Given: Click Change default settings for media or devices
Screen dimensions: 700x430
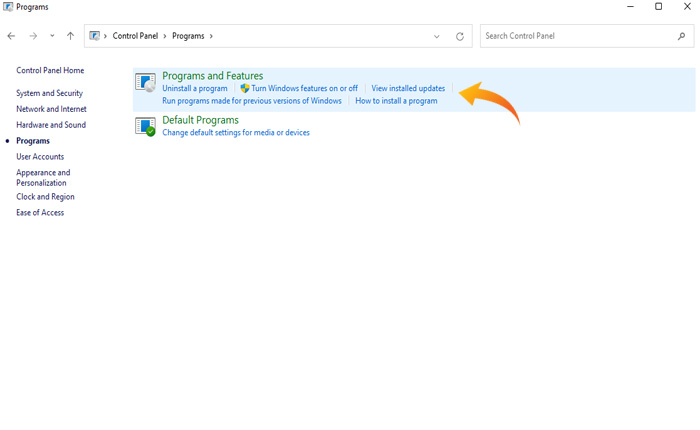Looking at the screenshot, I should (x=236, y=133).
